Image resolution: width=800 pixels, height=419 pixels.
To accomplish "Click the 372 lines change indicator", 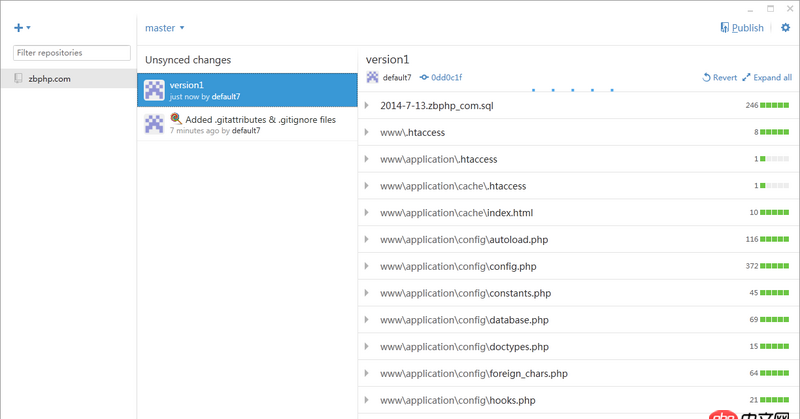I will click(x=767, y=266).
